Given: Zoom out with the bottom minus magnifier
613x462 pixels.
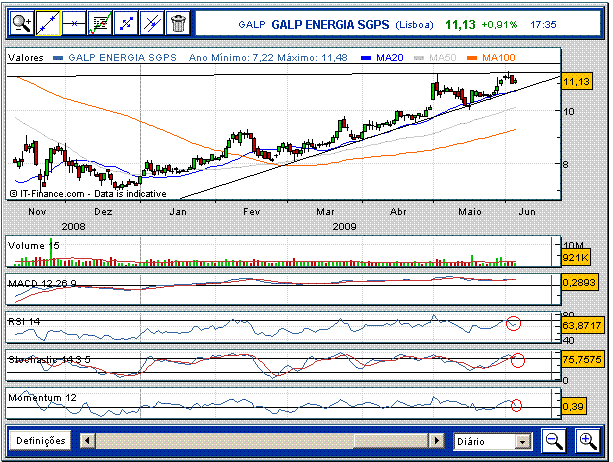Looking at the screenshot, I should pyautogui.click(x=554, y=440).
